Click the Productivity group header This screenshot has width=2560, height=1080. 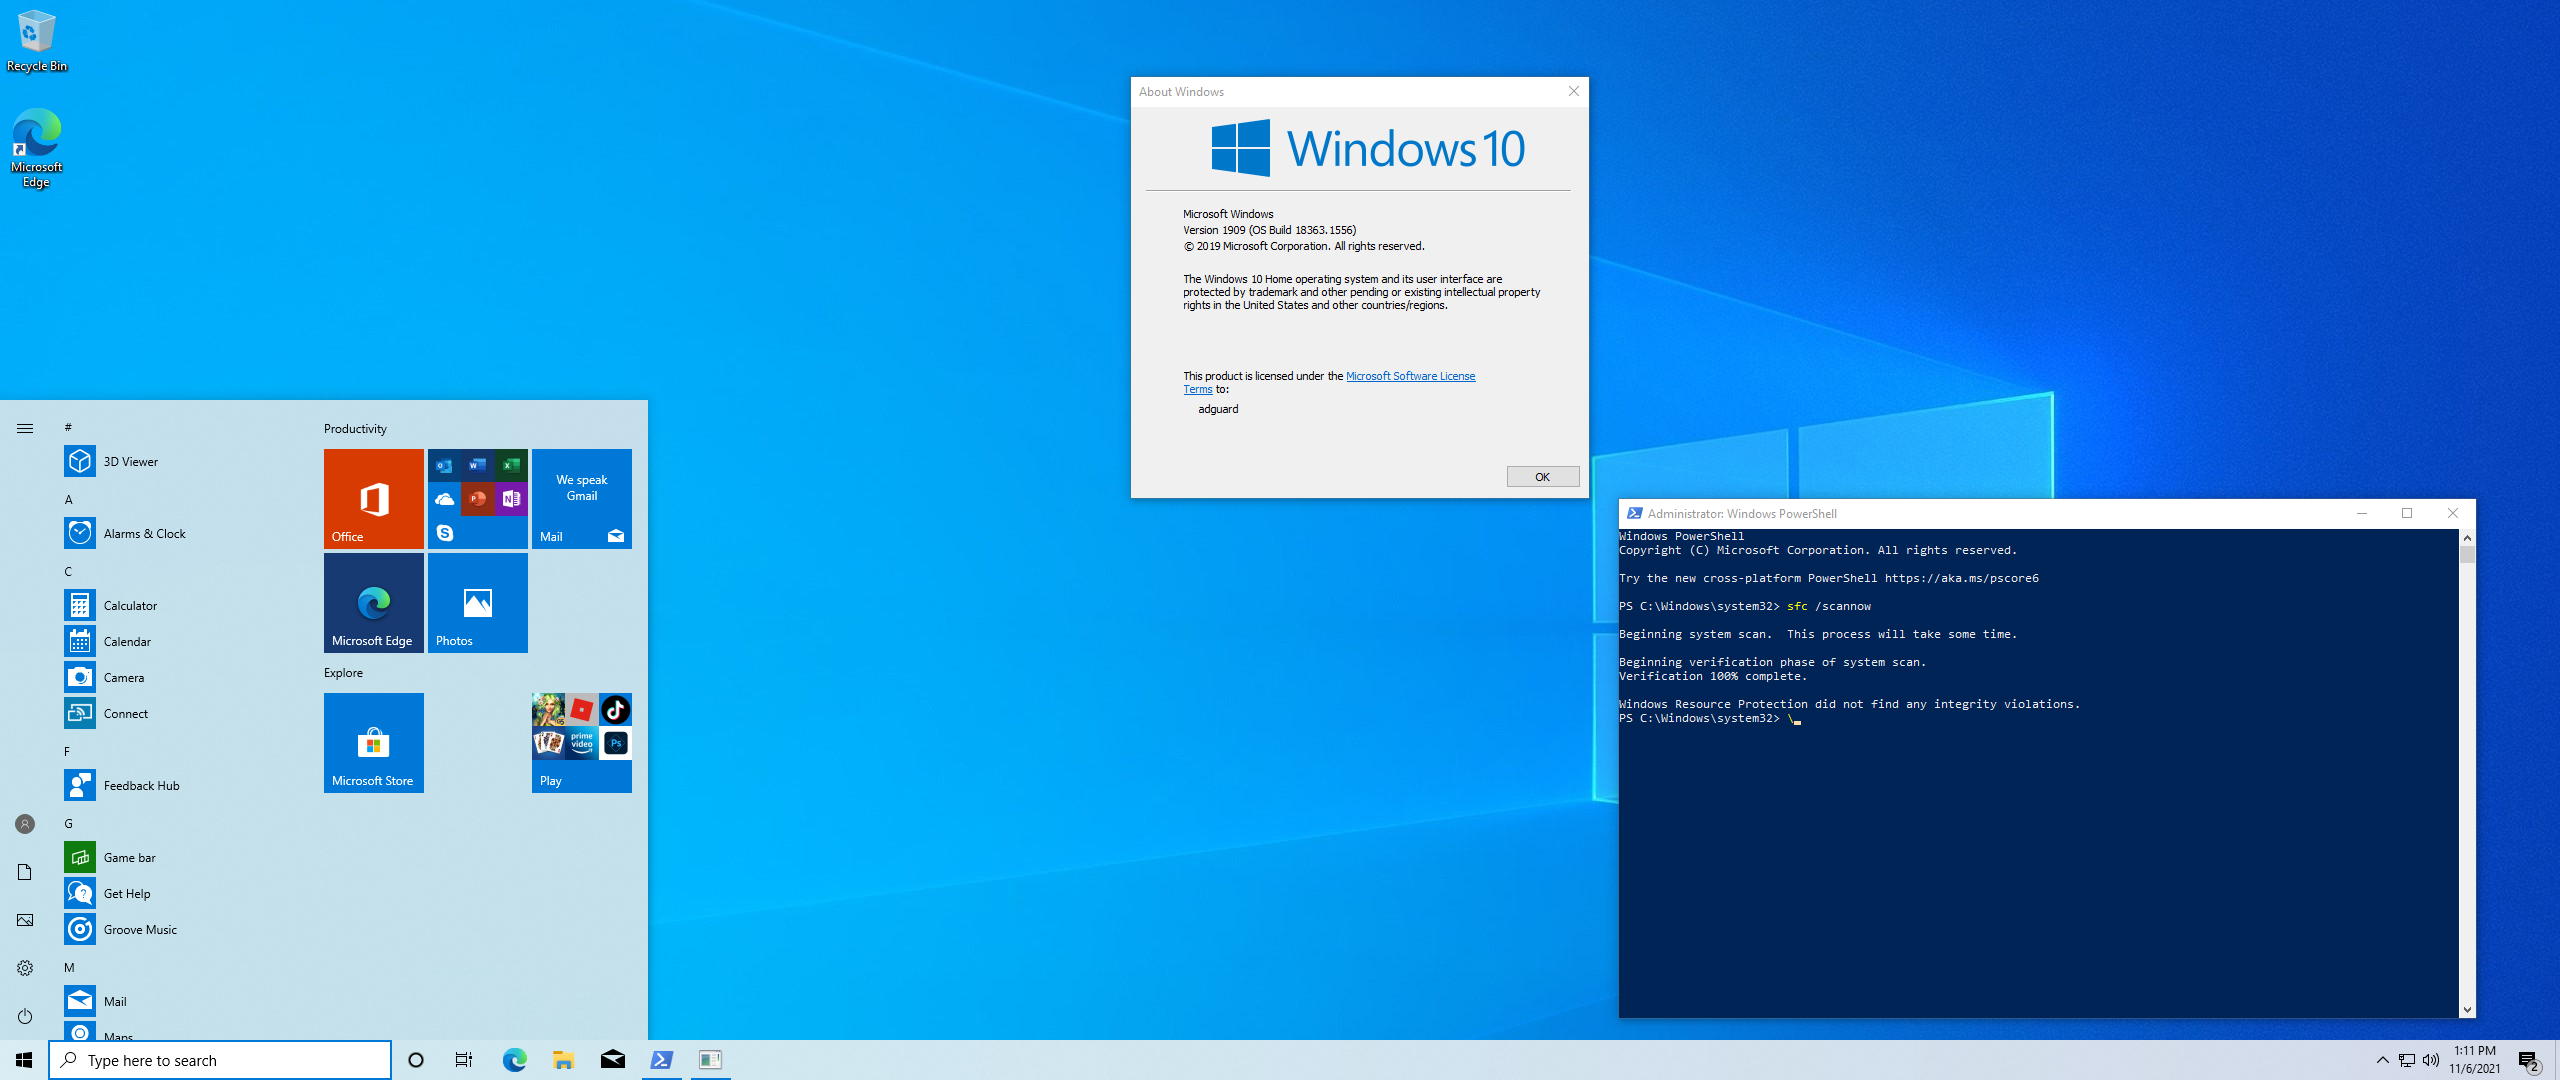(x=355, y=429)
